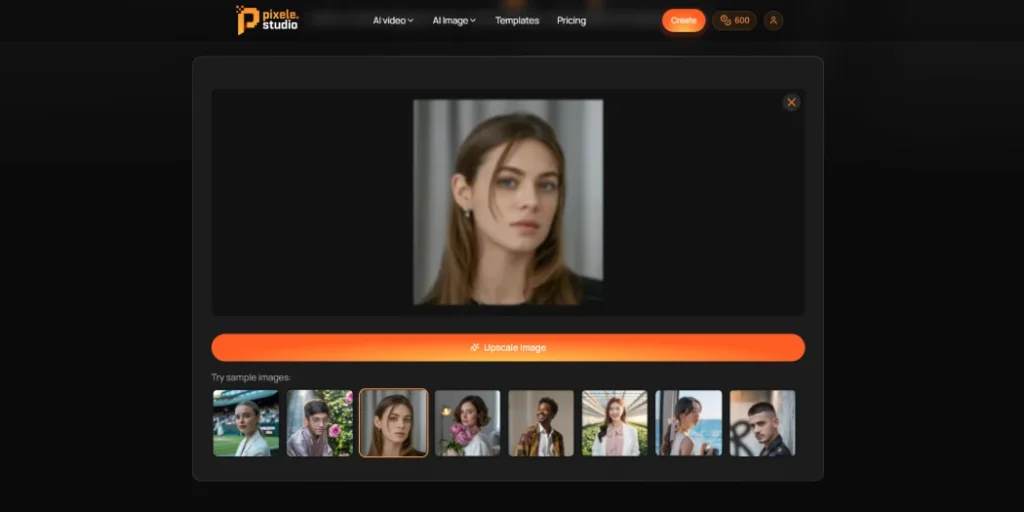Expand the AI image dropdown
The width and height of the screenshot is (1024, 512).
(x=454, y=20)
